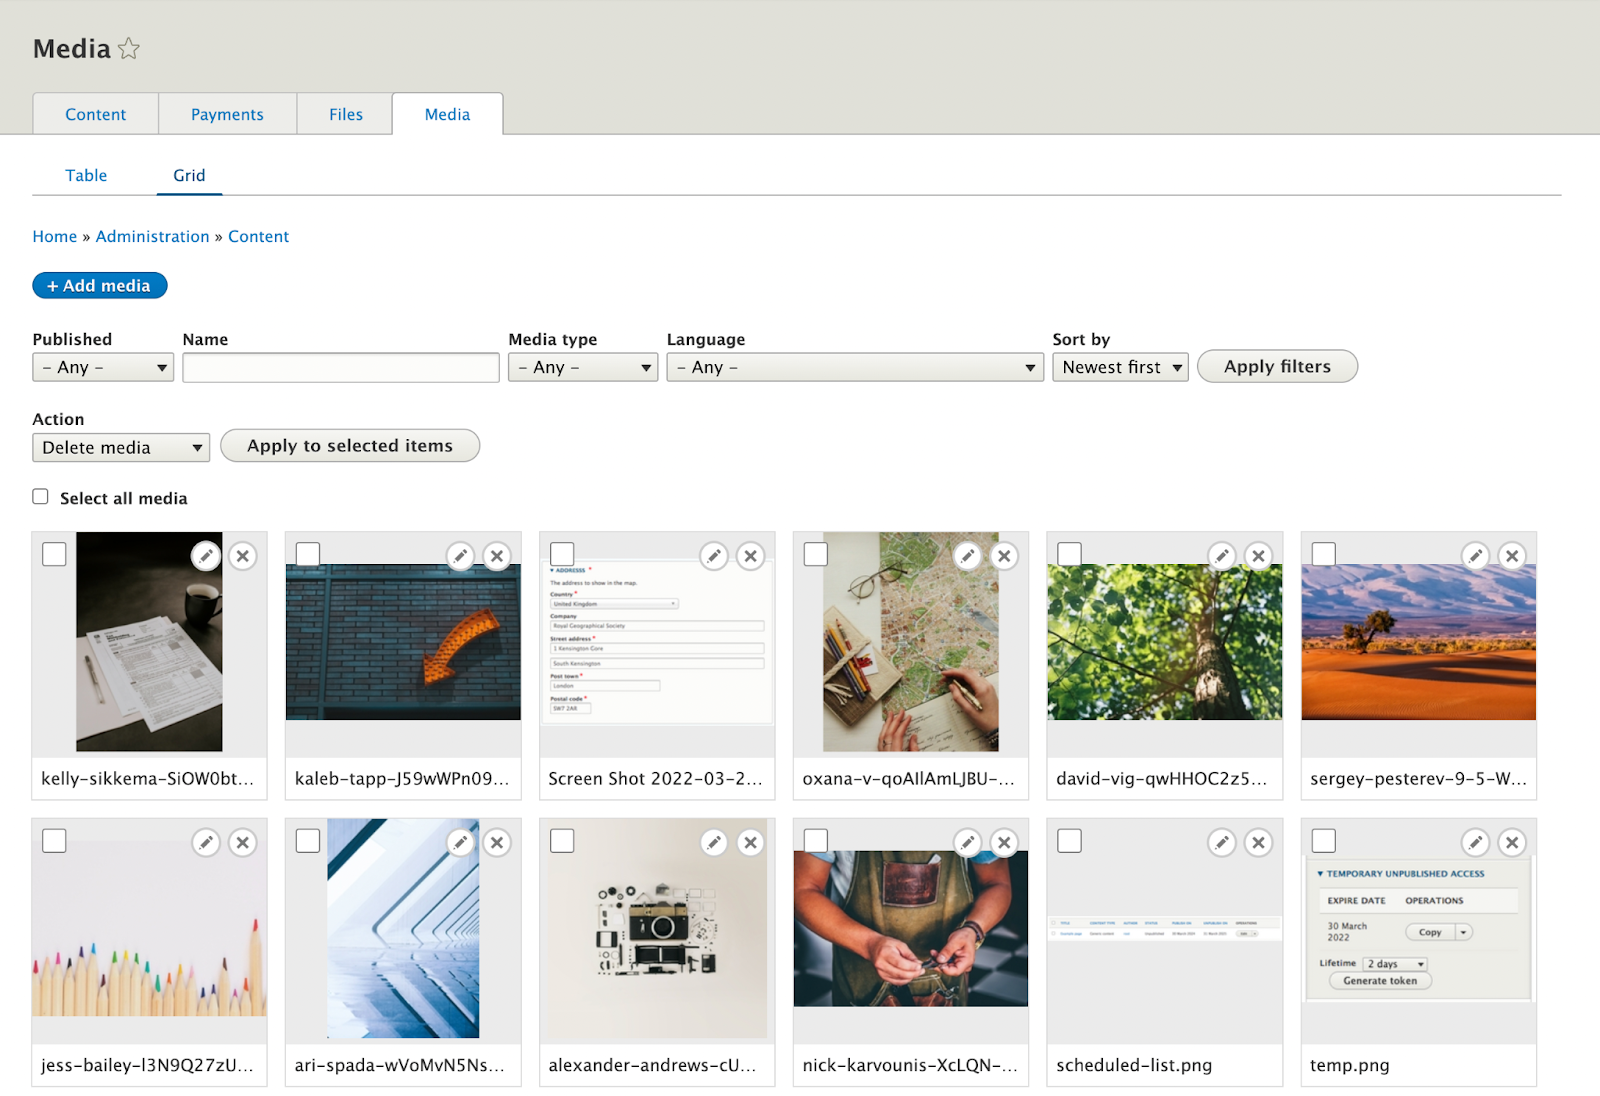
Task: Click the Add media button
Action: coord(100,285)
